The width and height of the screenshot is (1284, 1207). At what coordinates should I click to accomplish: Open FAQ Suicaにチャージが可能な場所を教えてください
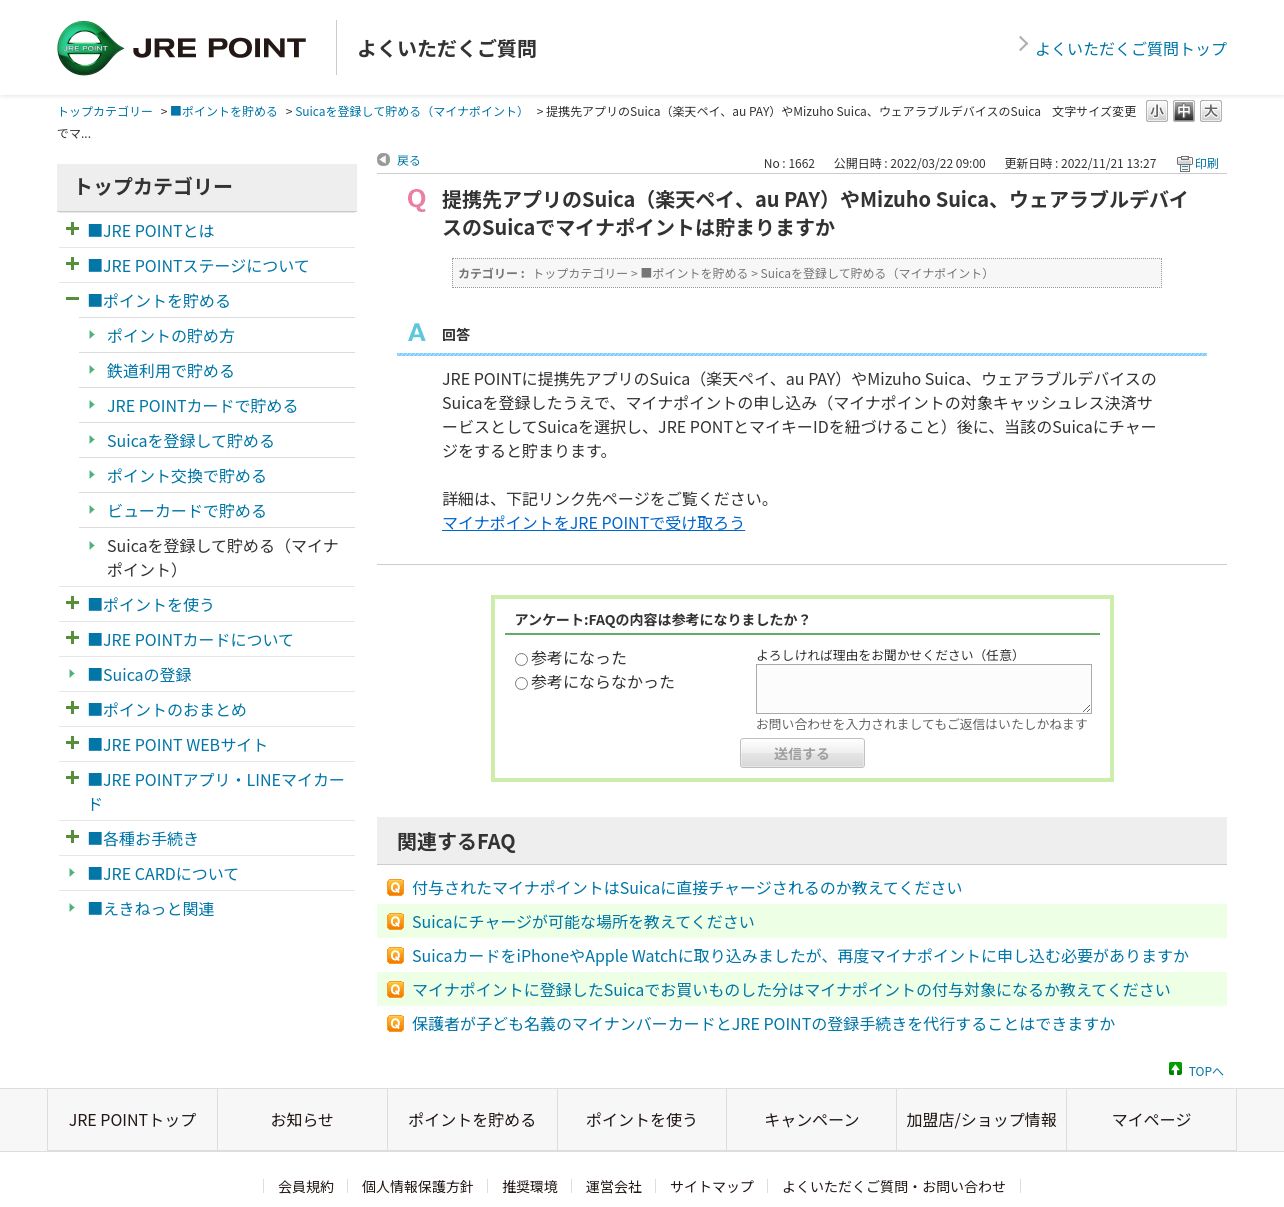click(x=583, y=921)
